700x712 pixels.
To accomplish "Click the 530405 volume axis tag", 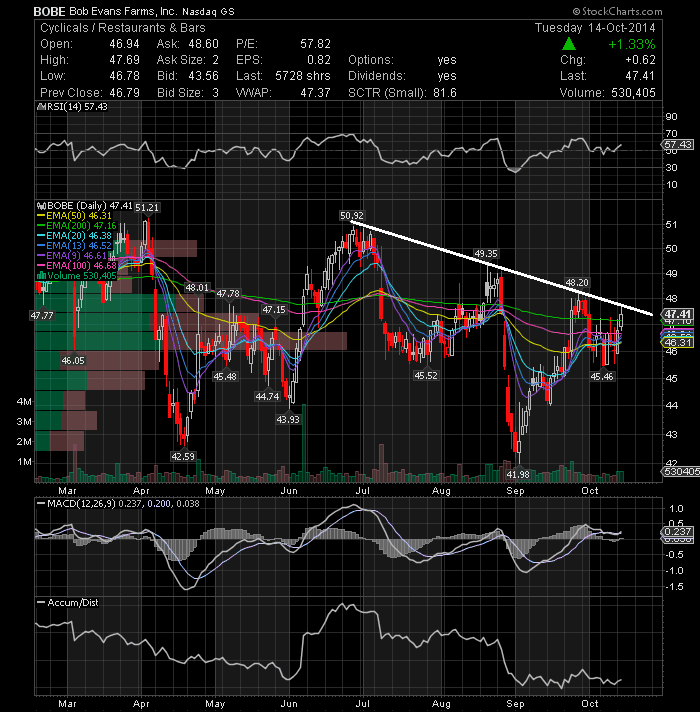I will (x=680, y=471).
